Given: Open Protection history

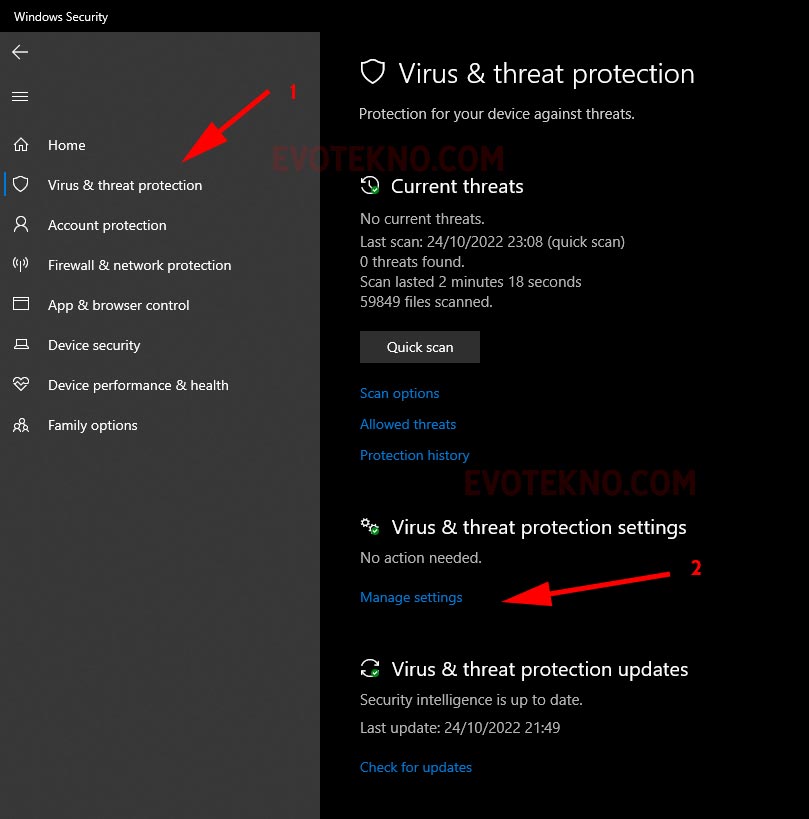Looking at the screenshot, I should point(415,455).
